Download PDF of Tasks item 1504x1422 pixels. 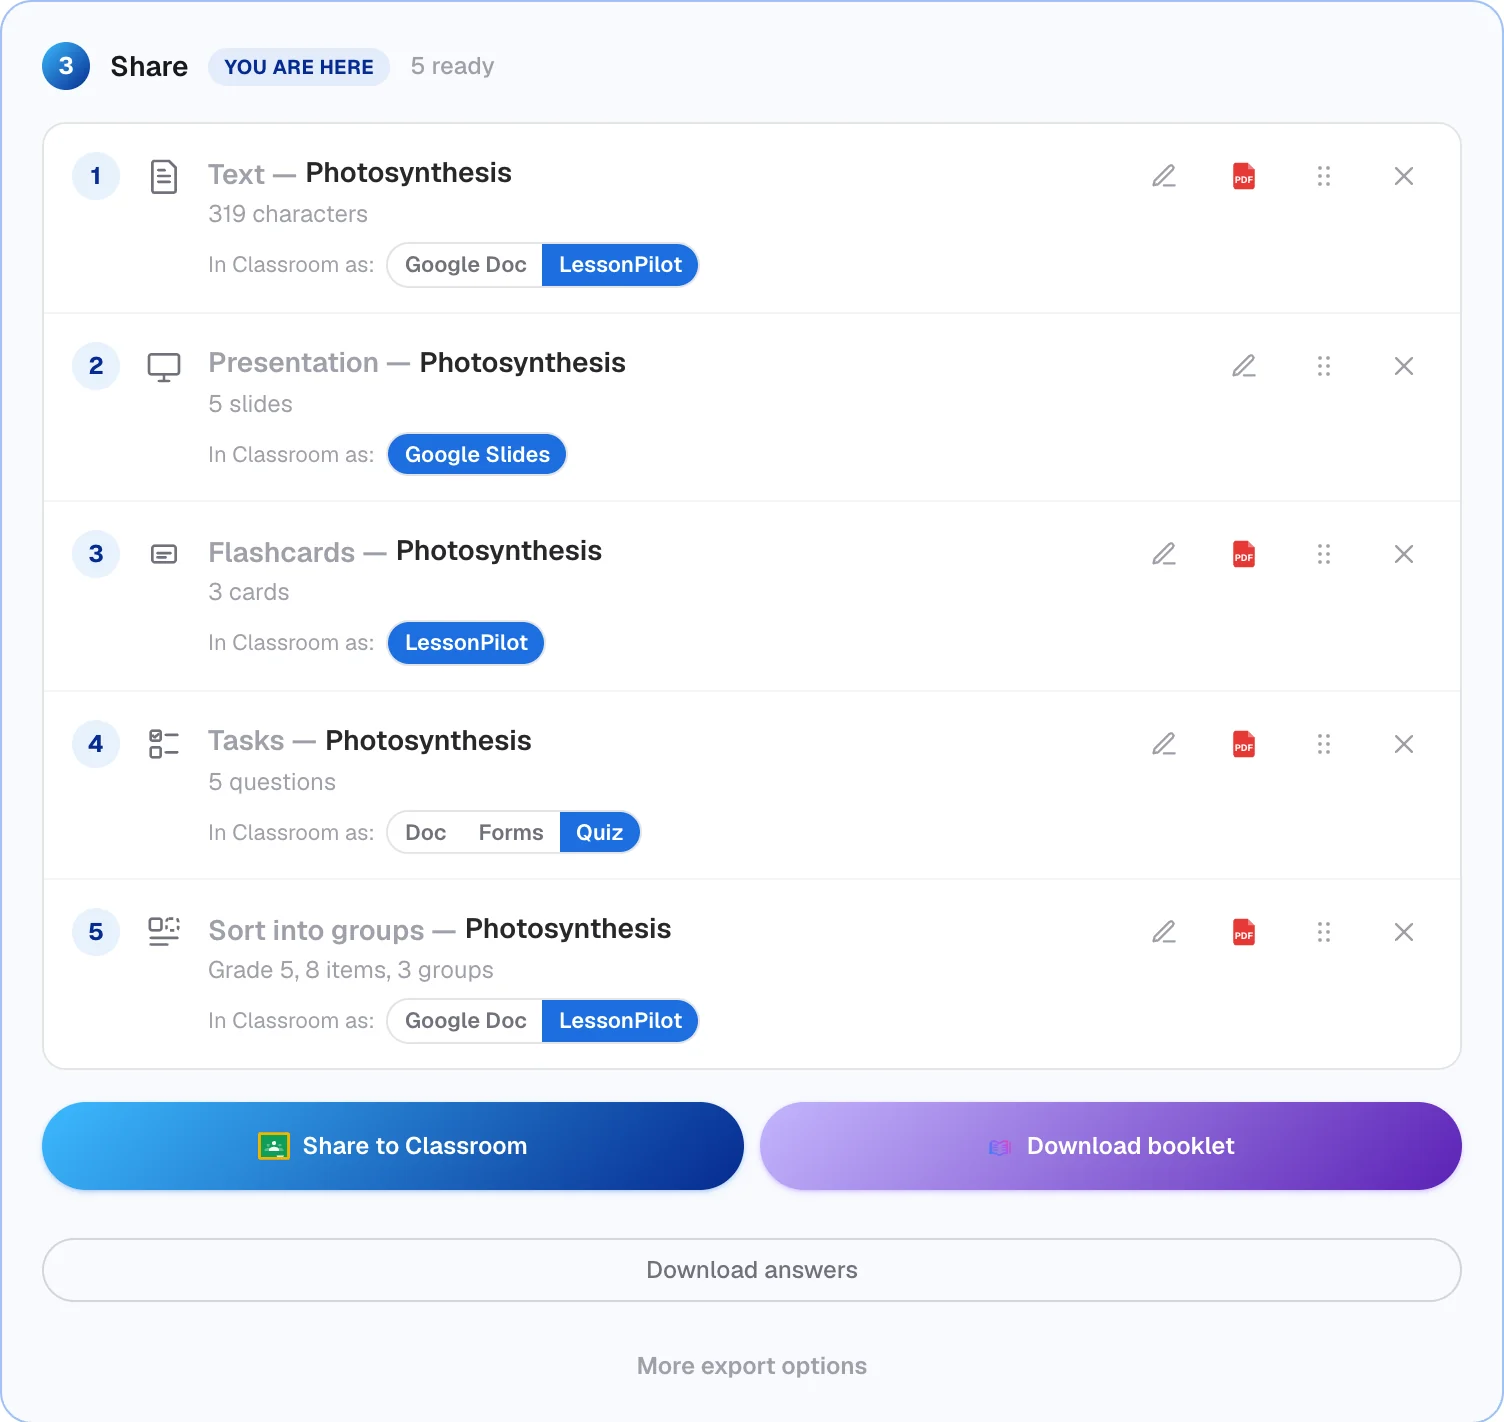coord(1244,744)
